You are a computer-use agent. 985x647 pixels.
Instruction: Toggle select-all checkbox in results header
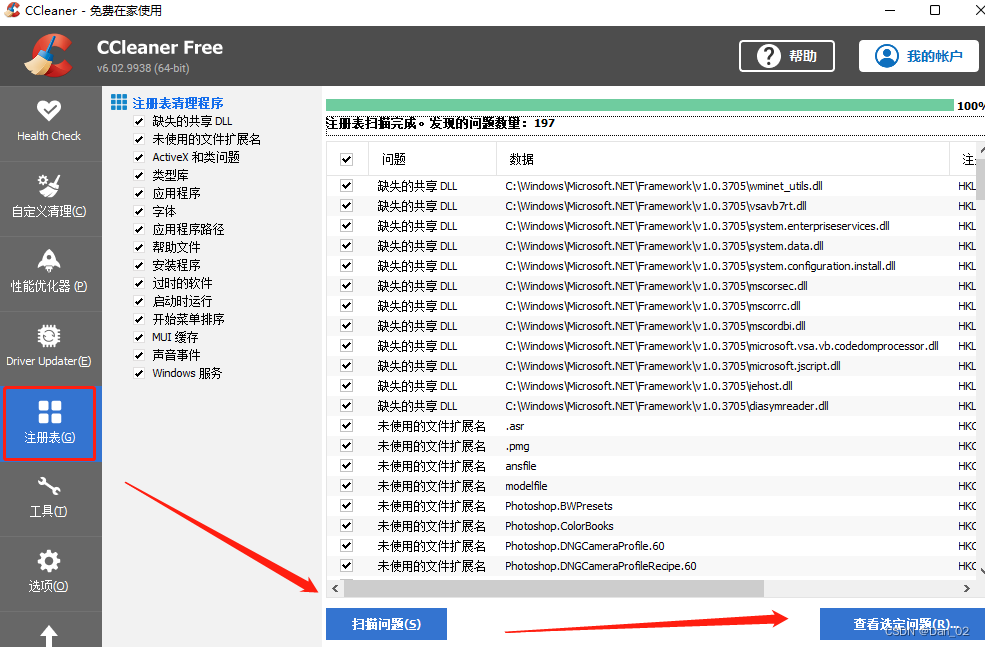tap(346, 160)
